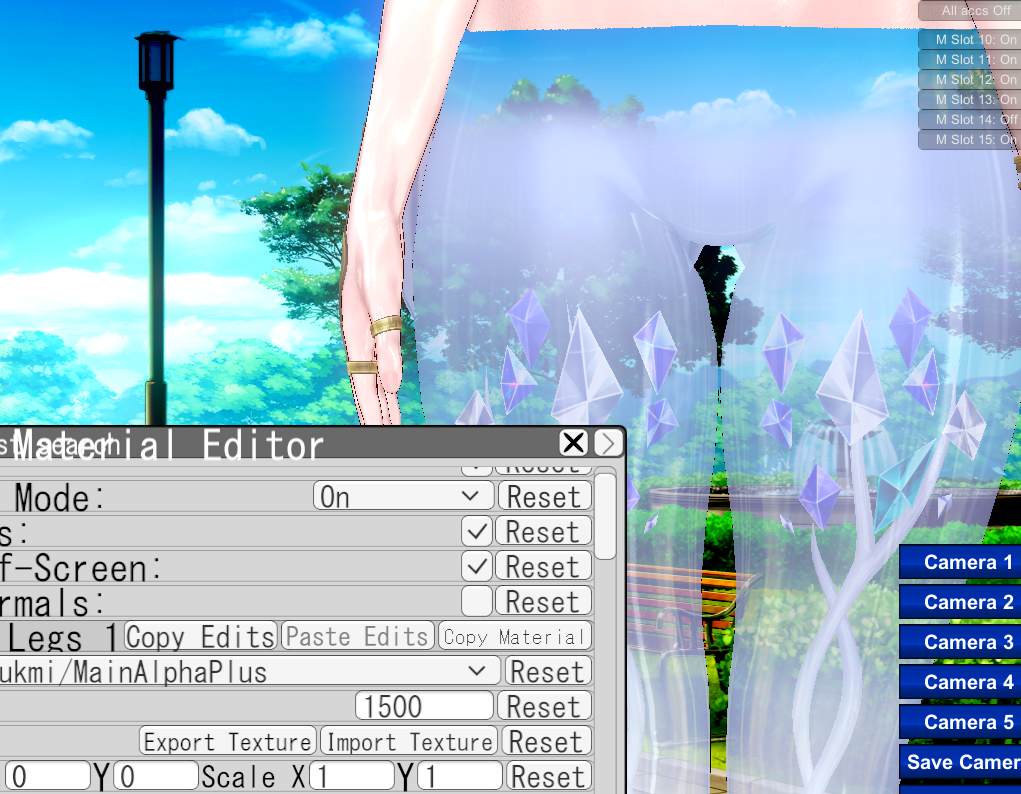Turn off M Slot 10 accessory
The image size is (1021, 794).
click(969, 40)
